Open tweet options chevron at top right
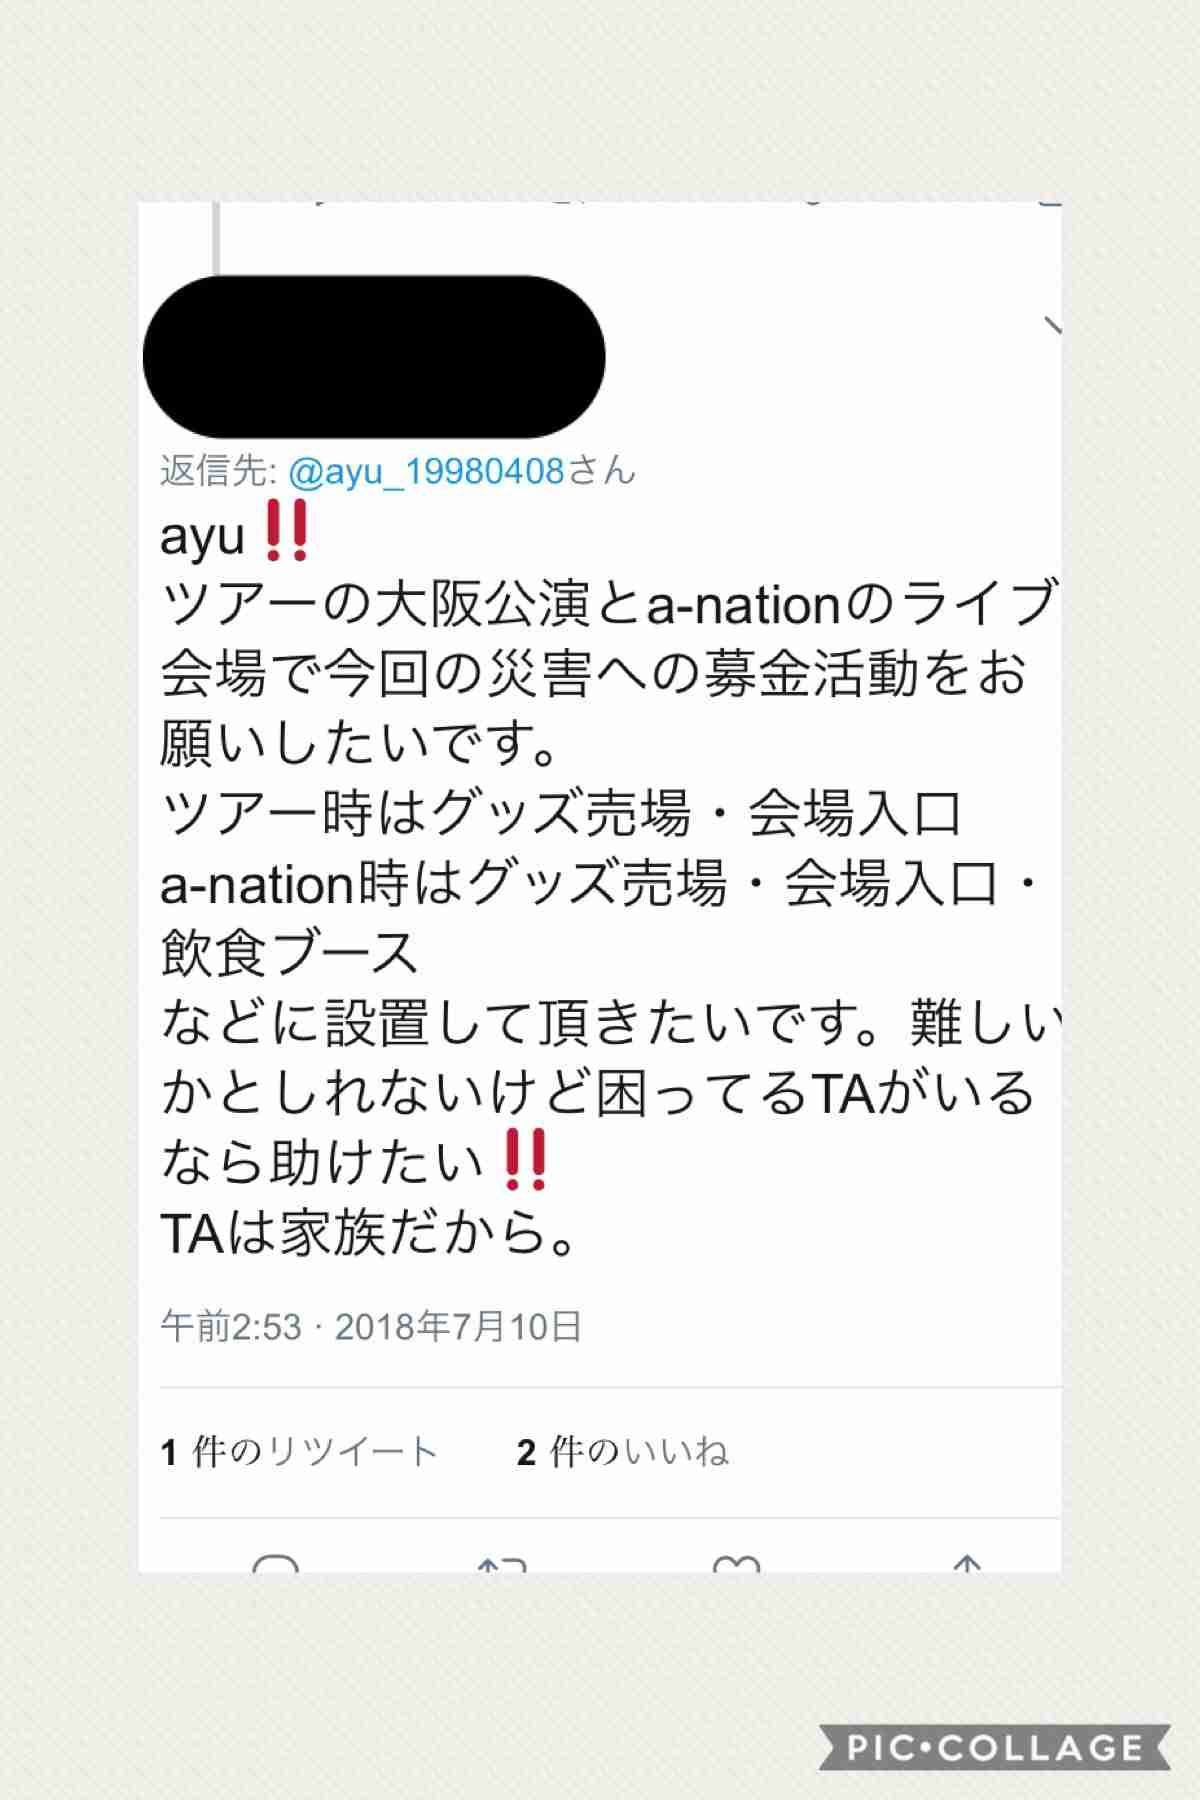 click(x=1051, y=324)
